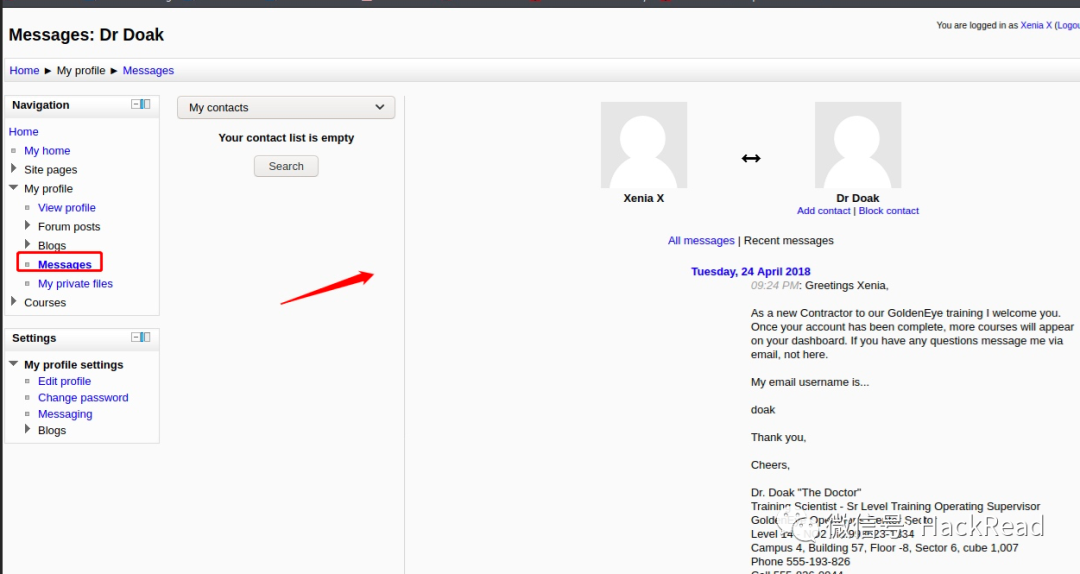Expand Forum posts under My profile
1080x574 pixels.
[x=28, y=225]
